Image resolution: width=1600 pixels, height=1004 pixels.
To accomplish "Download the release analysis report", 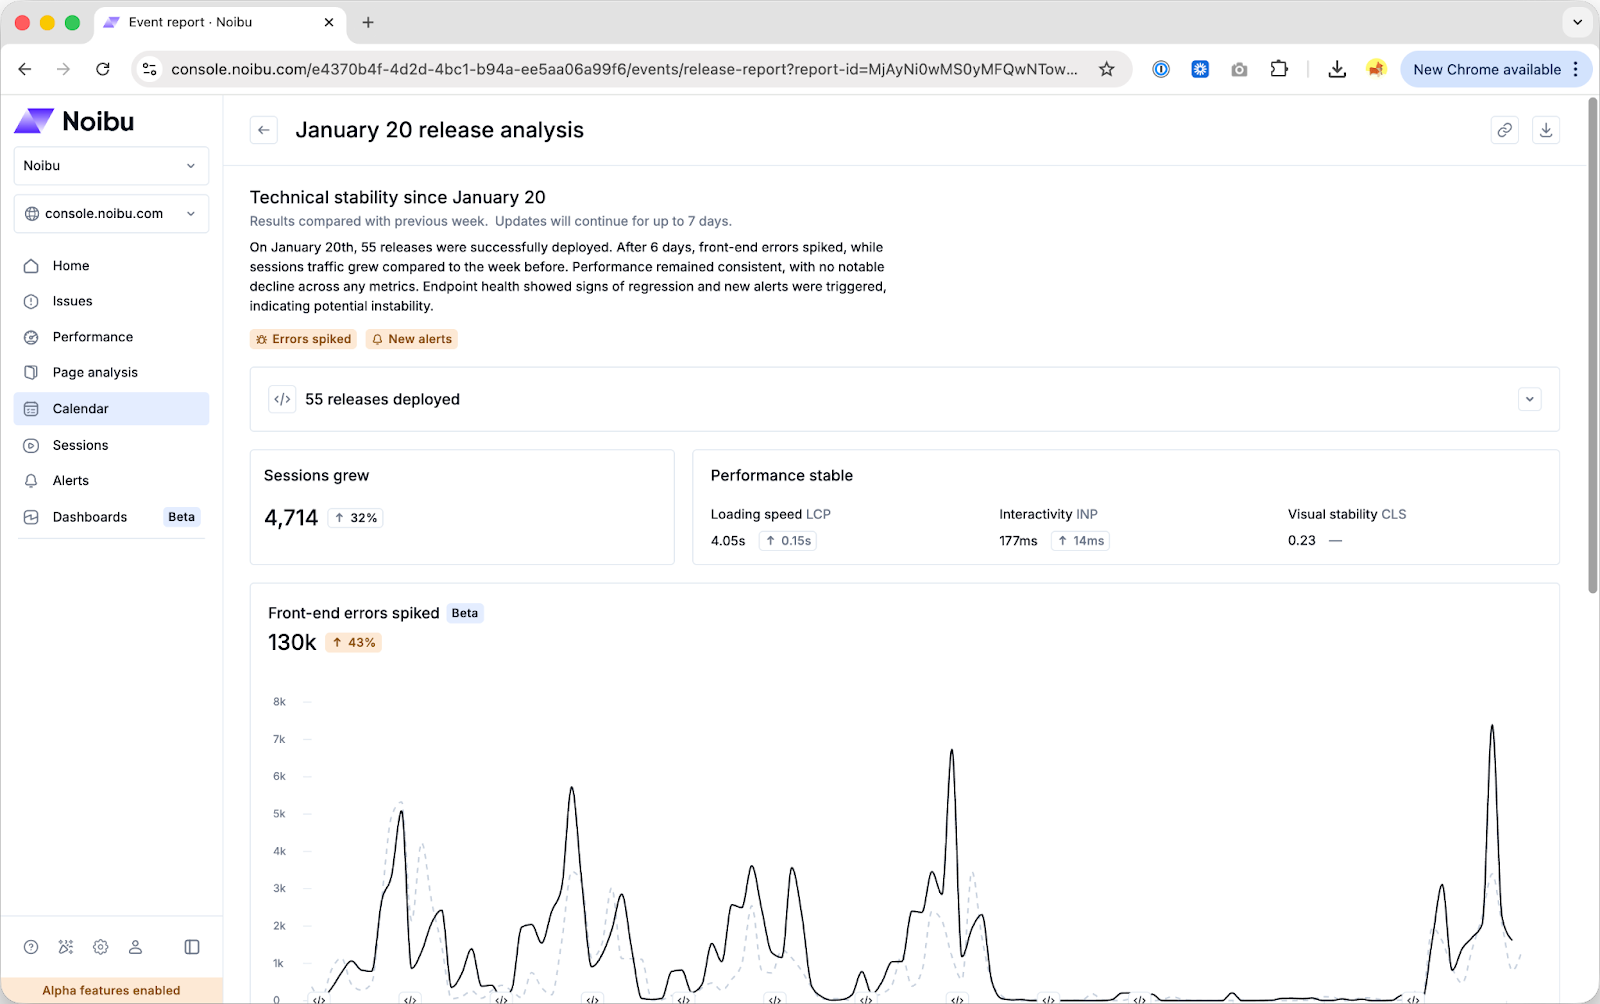I will [x=1546, y=130].
